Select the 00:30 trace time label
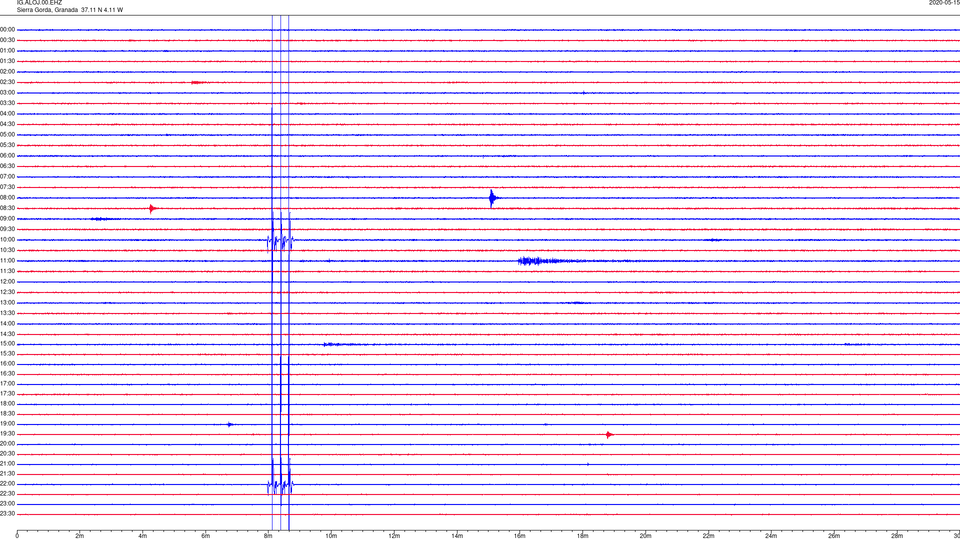This screenshot has height=540, width=960. 7,40
